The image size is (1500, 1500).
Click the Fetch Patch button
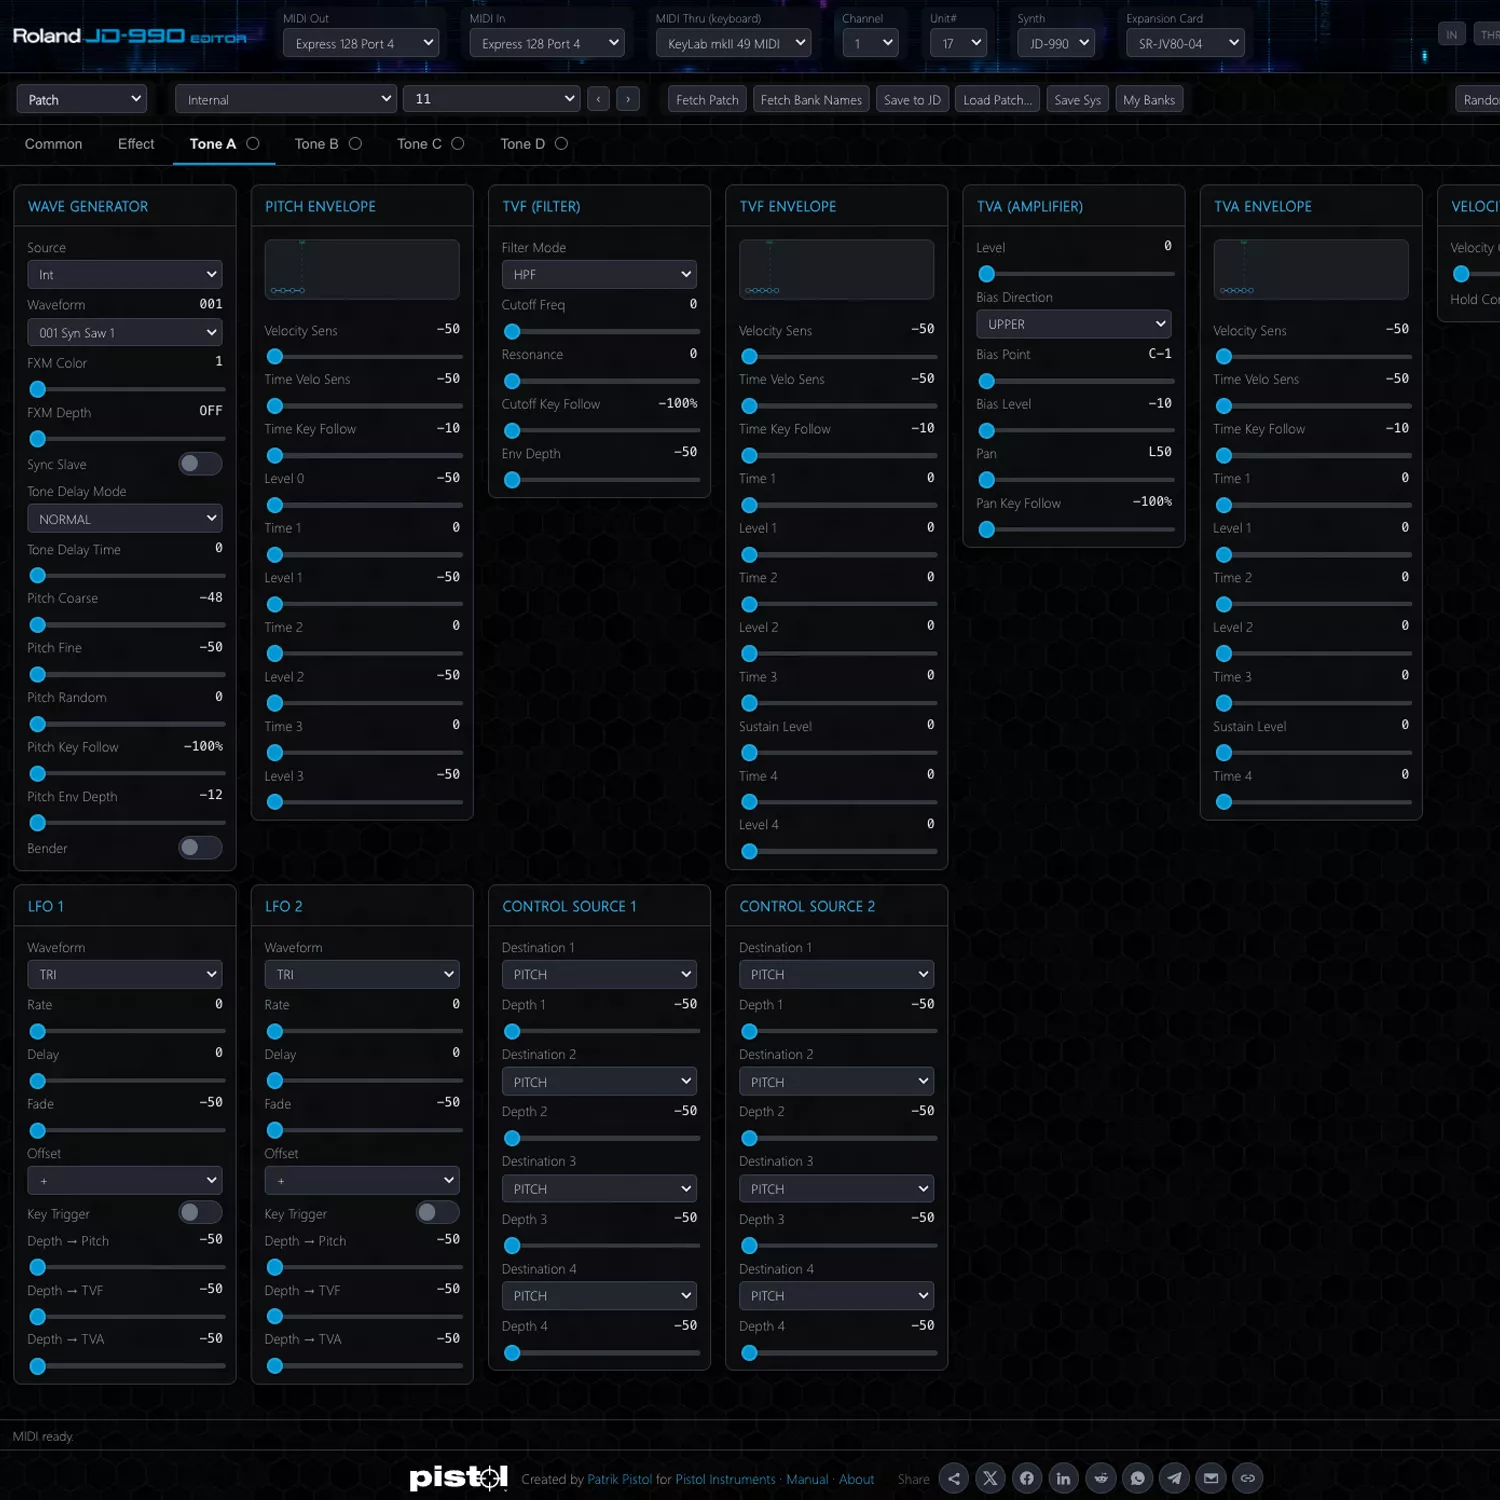[x=707, y=99]
